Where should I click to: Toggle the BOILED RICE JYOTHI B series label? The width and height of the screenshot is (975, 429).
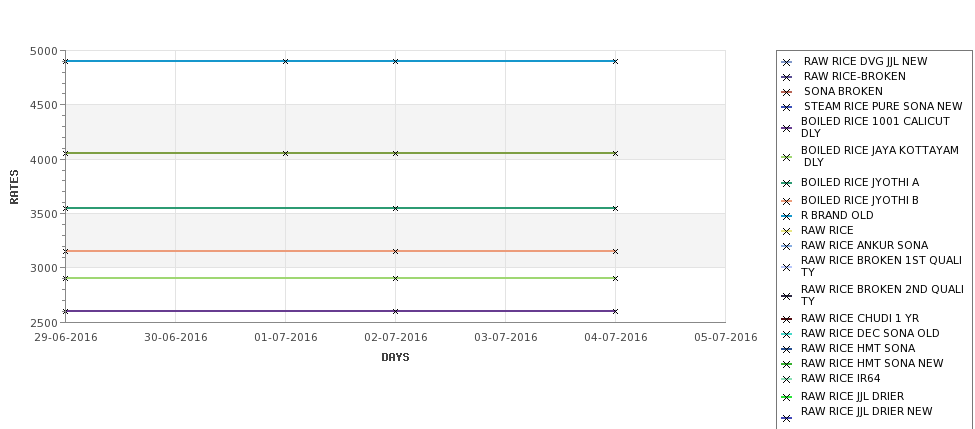pos(859,200)
